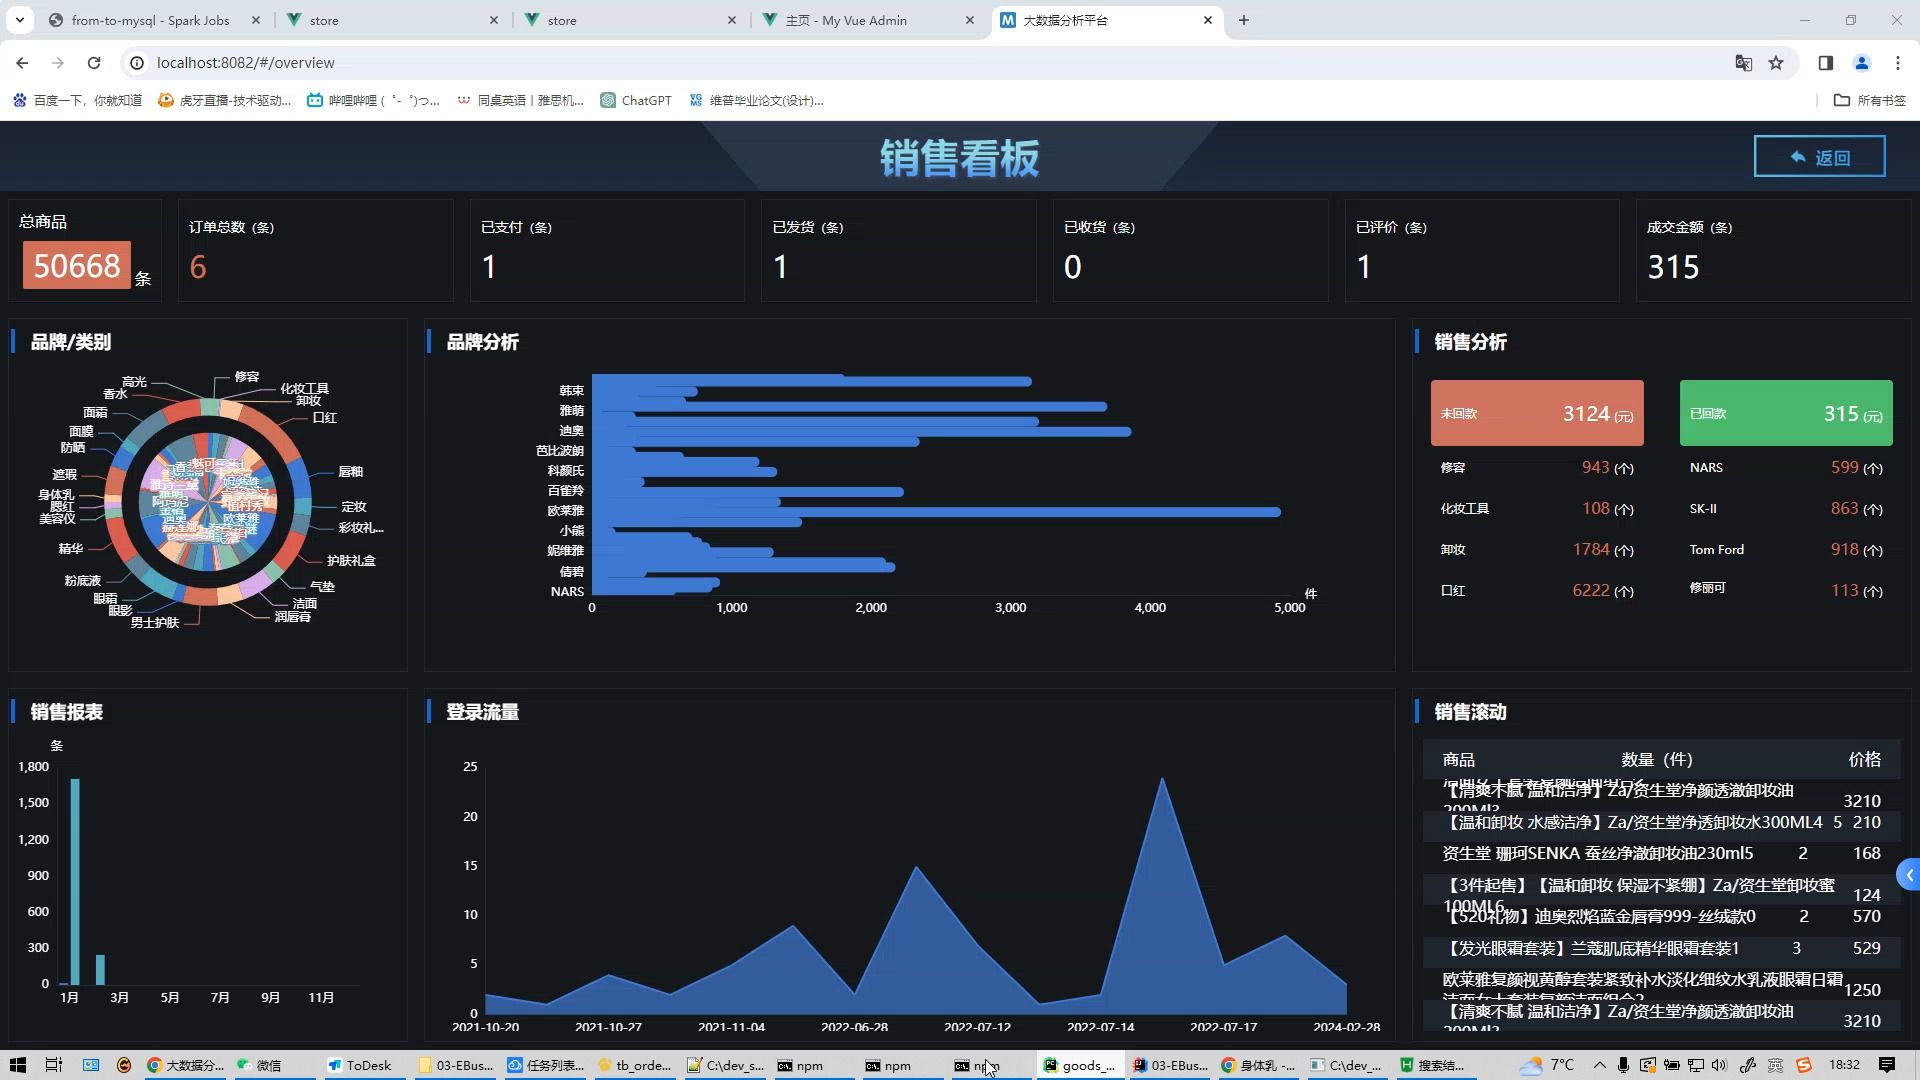Open the ChatGPT bookmark
This screenshot has width=1920, height=1080.
(635, 100)
